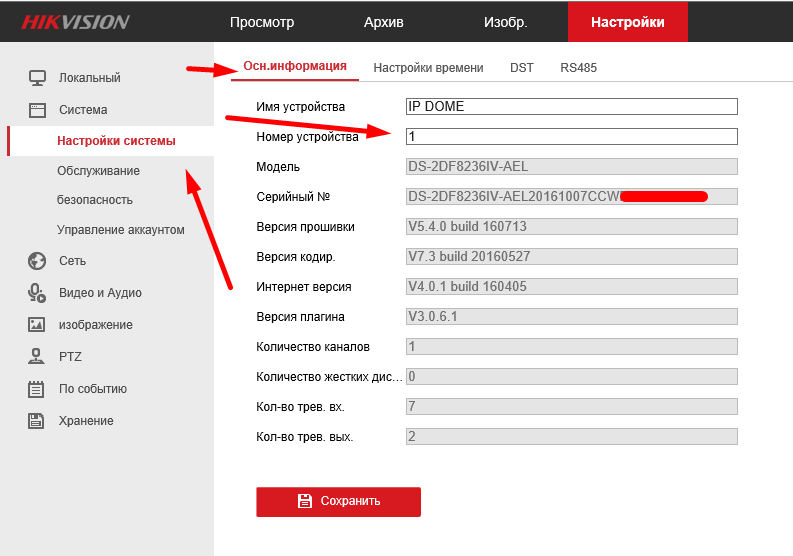Click the Имя устройства input field
793x556 pixels.
pos(571,107)
